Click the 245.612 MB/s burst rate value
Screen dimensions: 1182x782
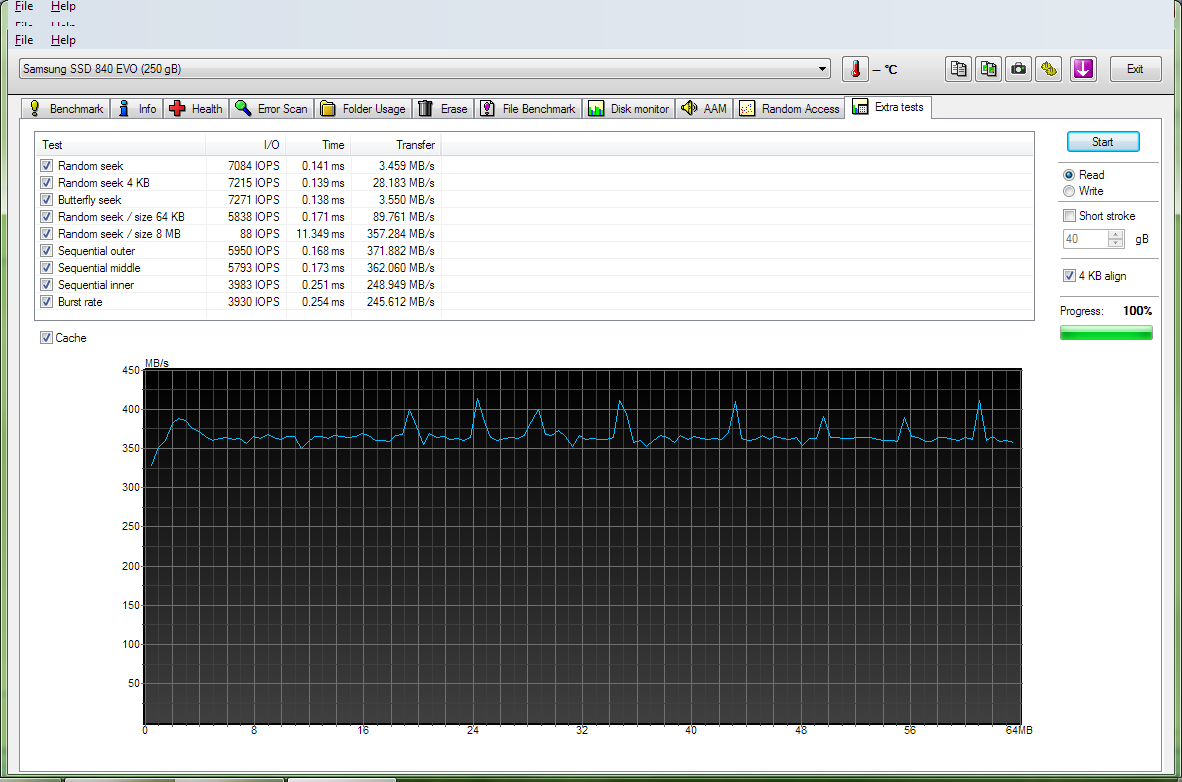click(x=400, y=302)
